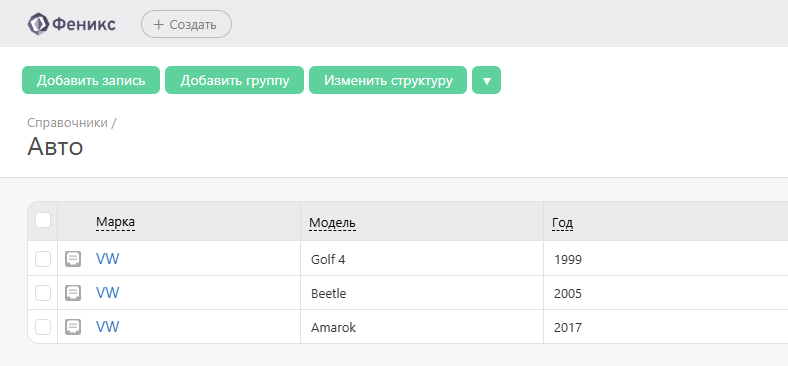Select the 2017 year cell

(x=666, y=327)
